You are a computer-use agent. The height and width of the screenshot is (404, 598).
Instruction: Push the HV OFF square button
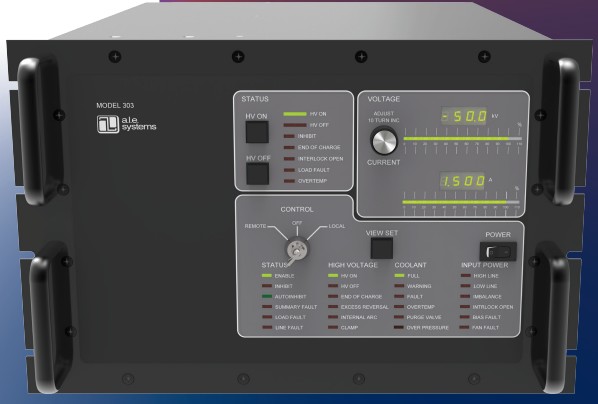pos(257,174)
